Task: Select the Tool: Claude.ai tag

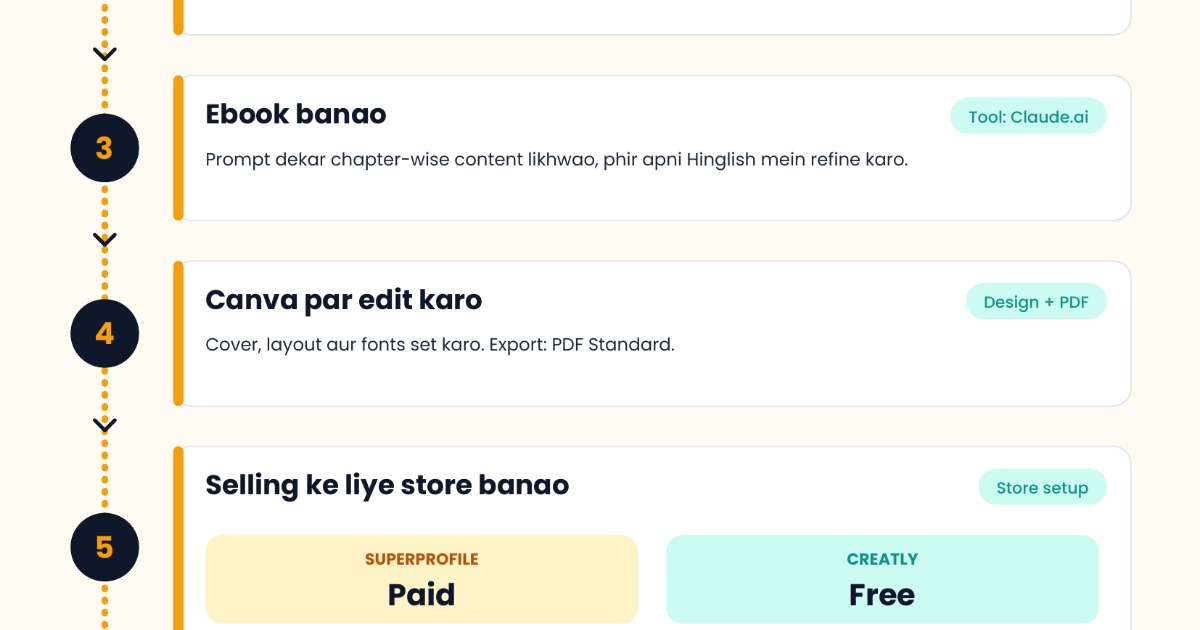Action: coord(1028,116)
